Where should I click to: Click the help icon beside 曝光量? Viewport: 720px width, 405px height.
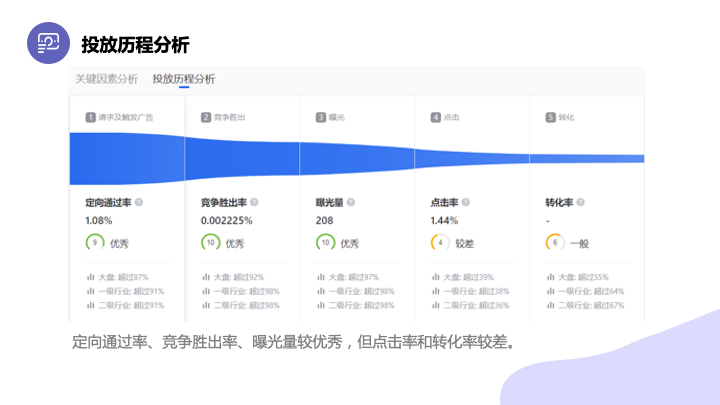coord(351,202)
